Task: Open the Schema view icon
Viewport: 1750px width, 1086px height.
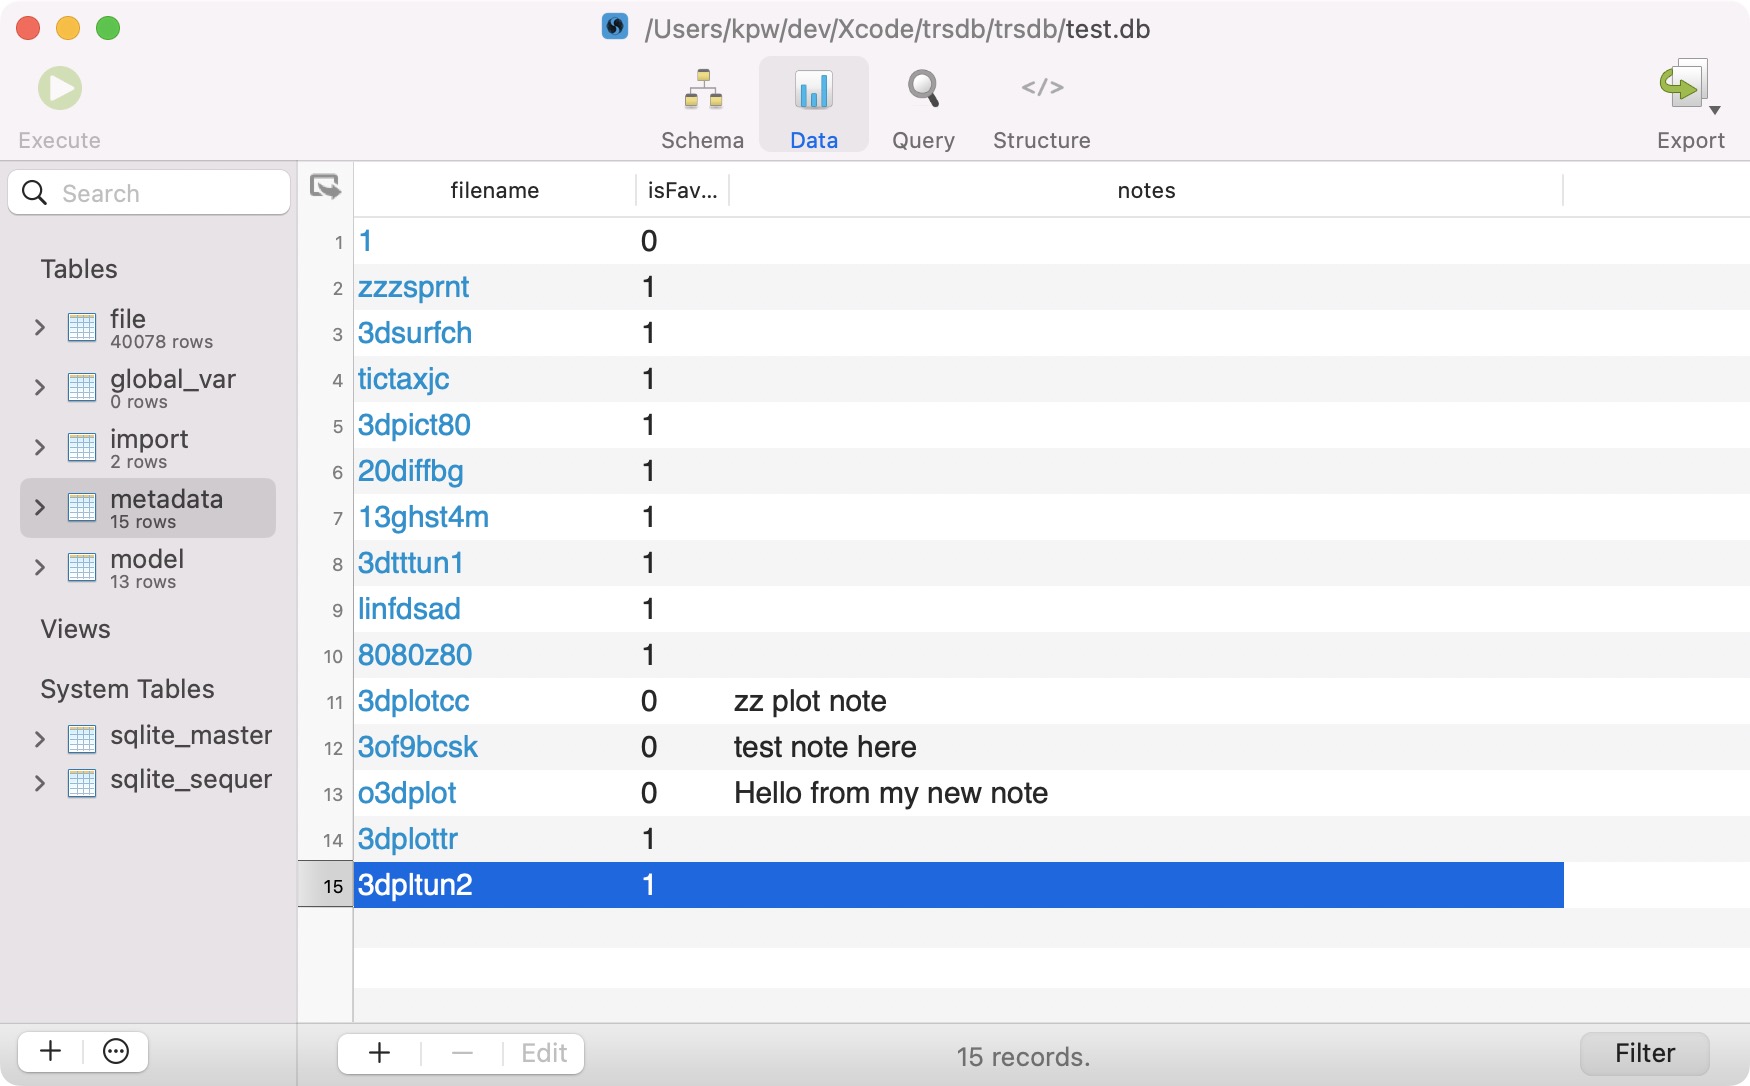Action: tap(702, 89)
